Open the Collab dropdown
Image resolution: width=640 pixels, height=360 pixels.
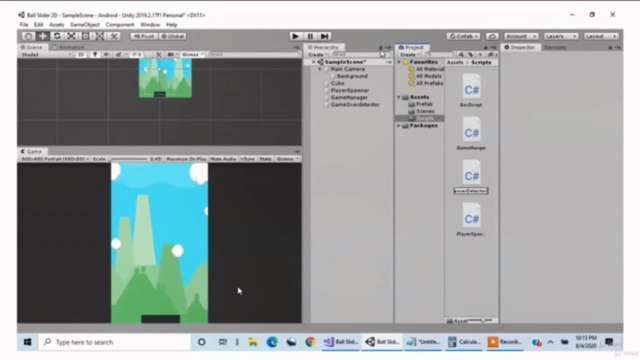(463, 36)
